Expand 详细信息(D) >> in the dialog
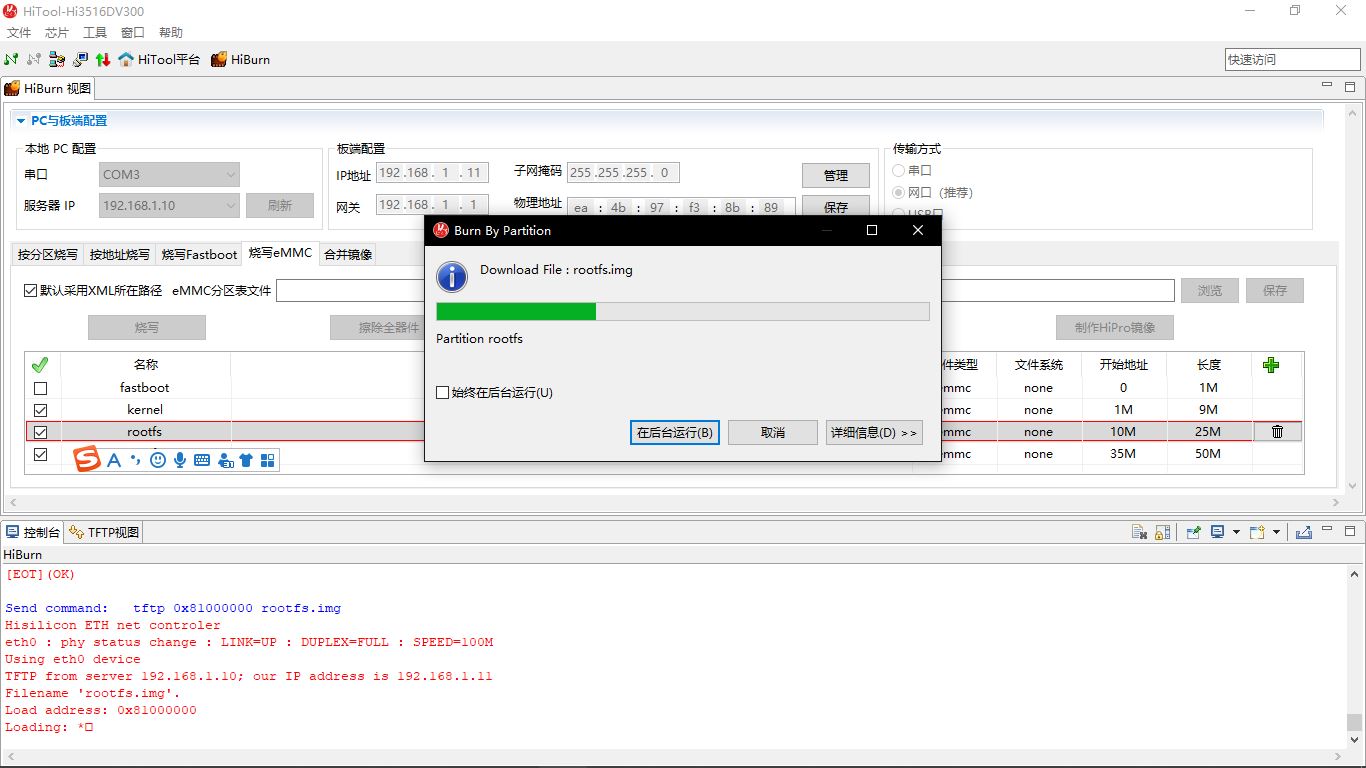The image size is (1366, 768). coord(874,432)
